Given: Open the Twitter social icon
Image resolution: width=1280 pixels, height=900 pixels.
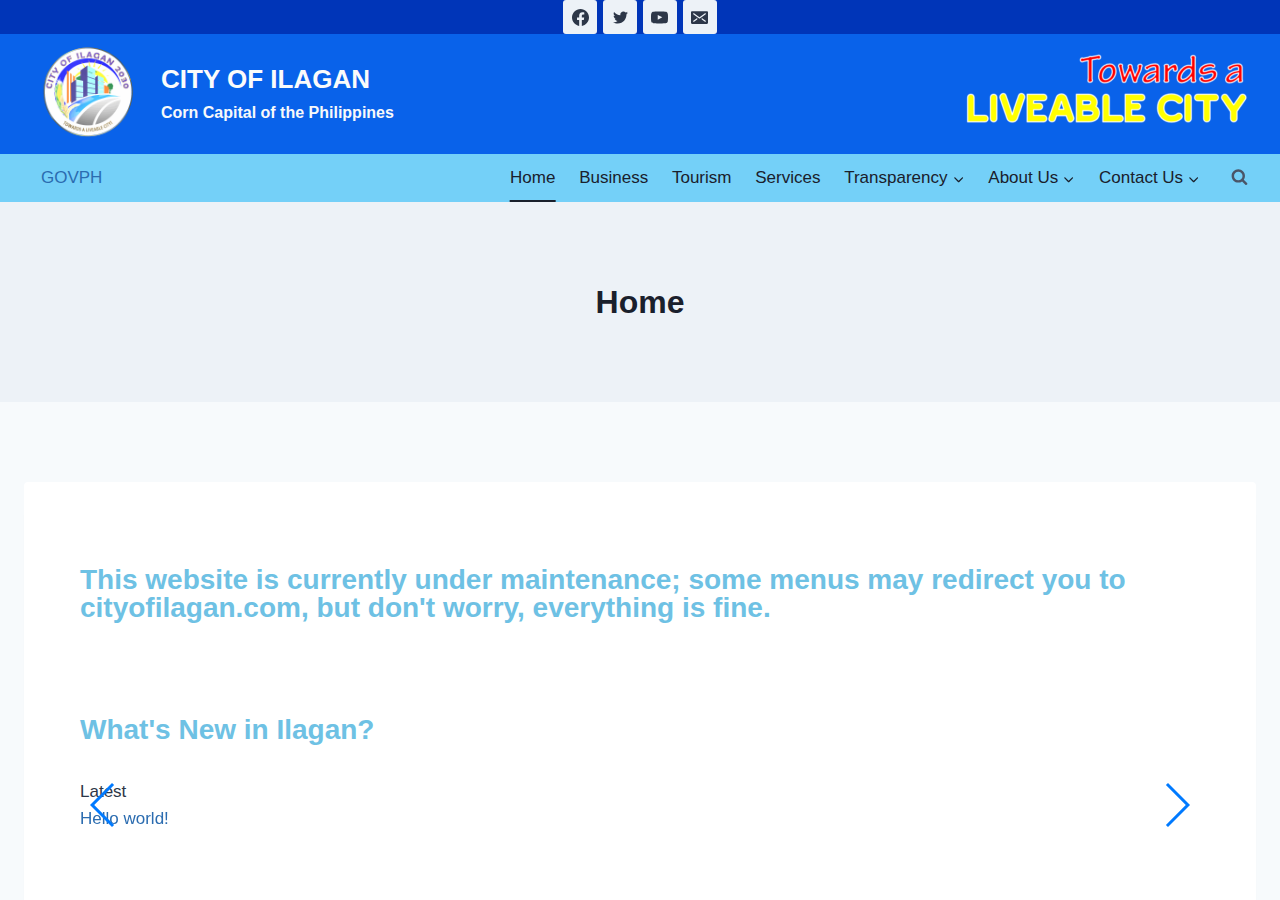Looking at the screenshot, I should coord(620,17).
